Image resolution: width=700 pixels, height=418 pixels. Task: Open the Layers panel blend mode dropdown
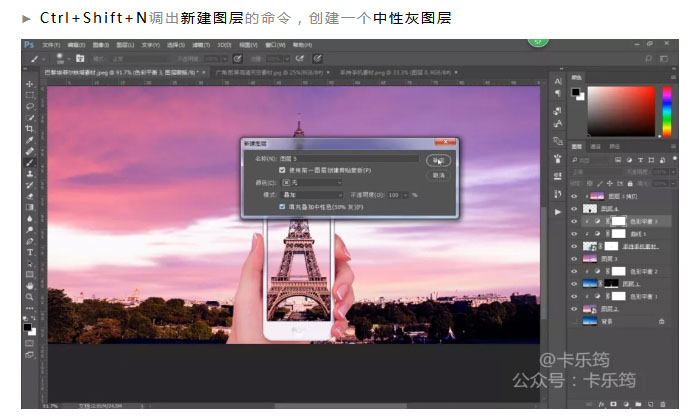pos(595,172)
